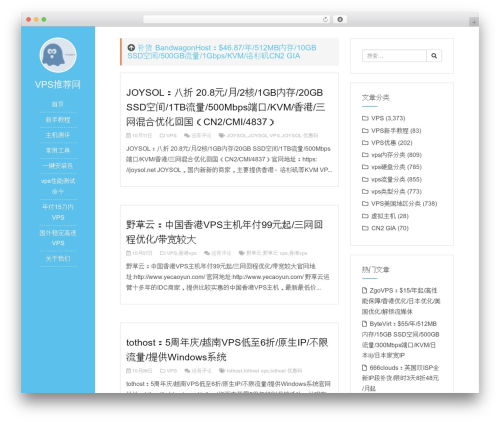The image size is (500, 423).
Task: Open ByteVirt $55/年/512MB hot article
Action: (401, 339)
